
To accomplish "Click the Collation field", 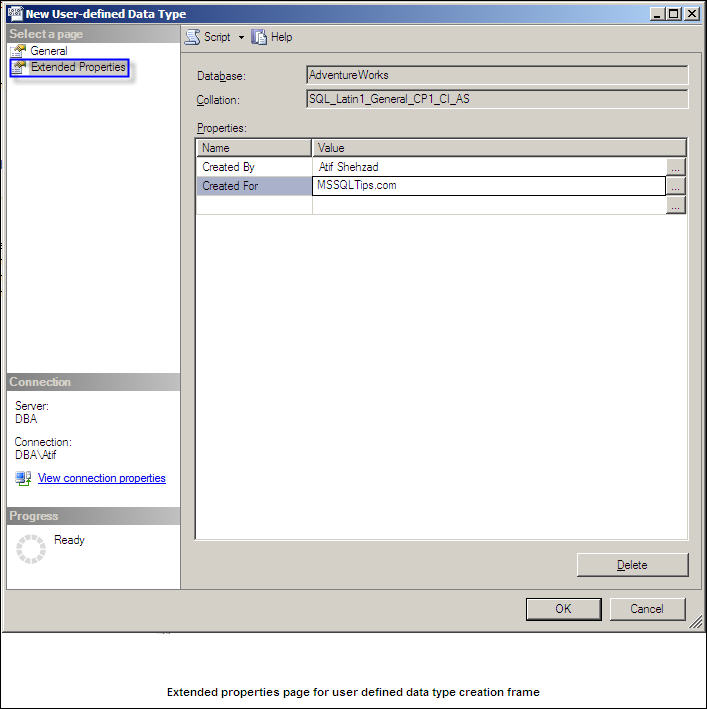I will 497,99.
